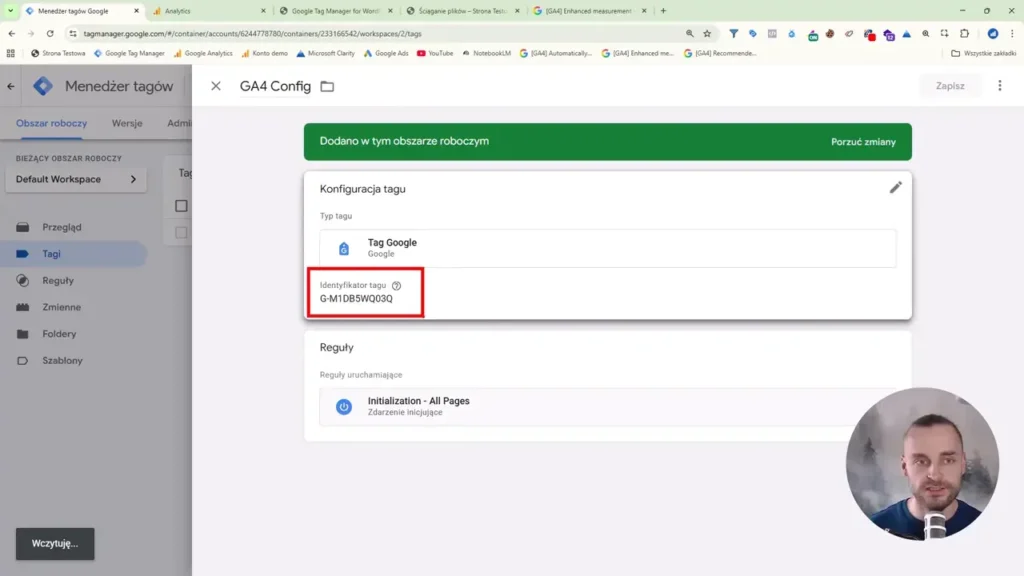Open the Google Ads bookmark
1024x576 pixels.
386,54
